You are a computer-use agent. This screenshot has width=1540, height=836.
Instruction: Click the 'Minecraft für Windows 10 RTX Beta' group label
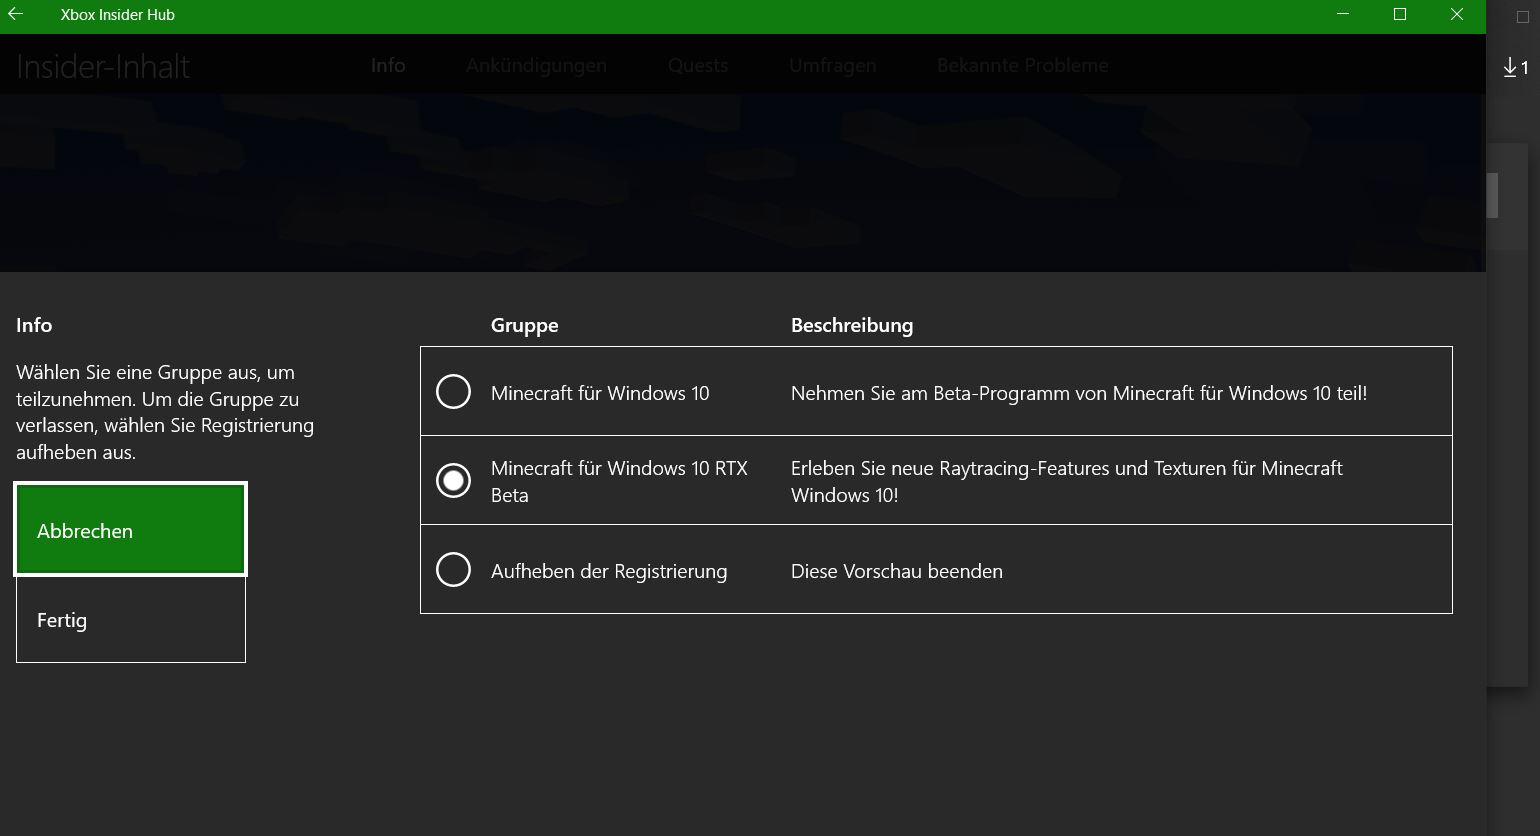[619, 481]
